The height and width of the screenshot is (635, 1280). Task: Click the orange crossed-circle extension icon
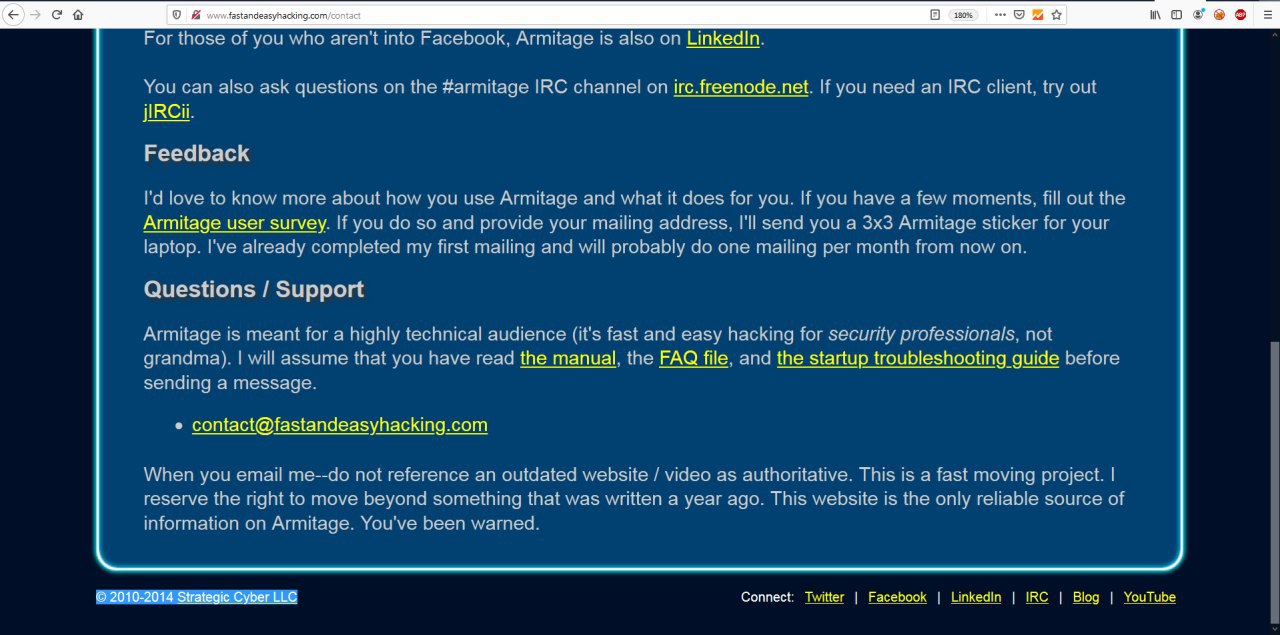1219,15
